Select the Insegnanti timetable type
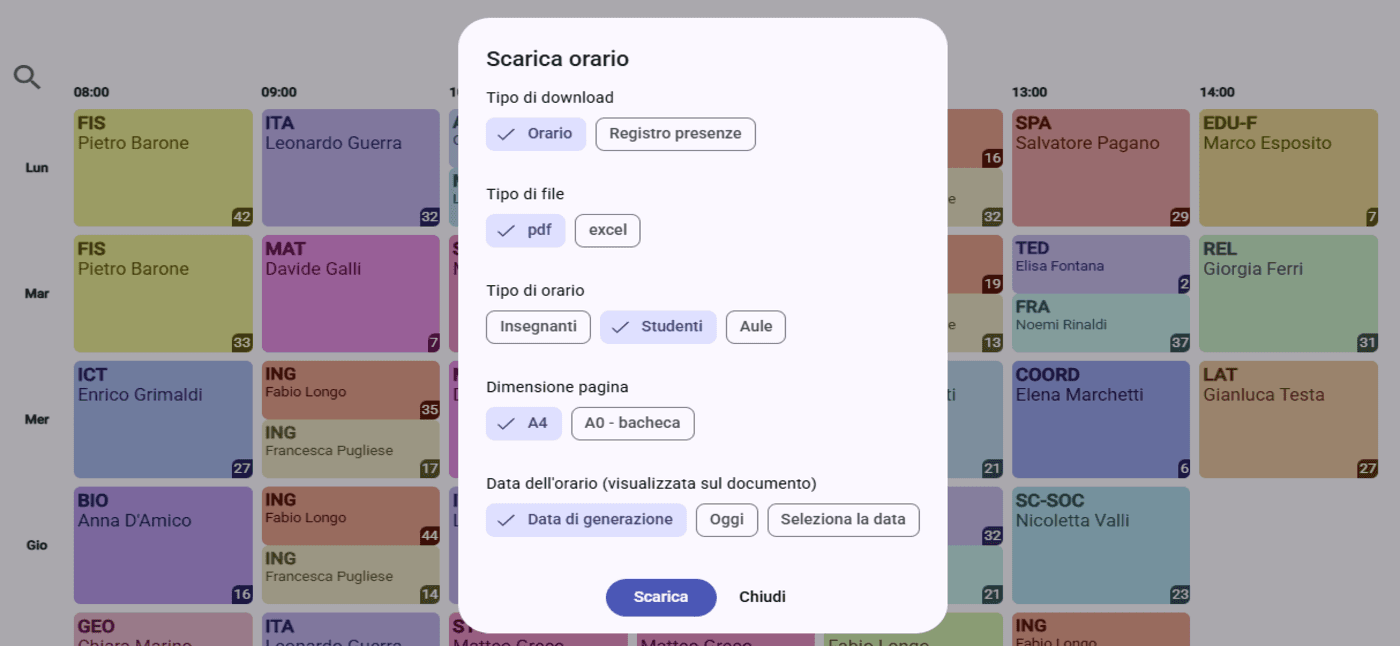 [x=538, y=327]
